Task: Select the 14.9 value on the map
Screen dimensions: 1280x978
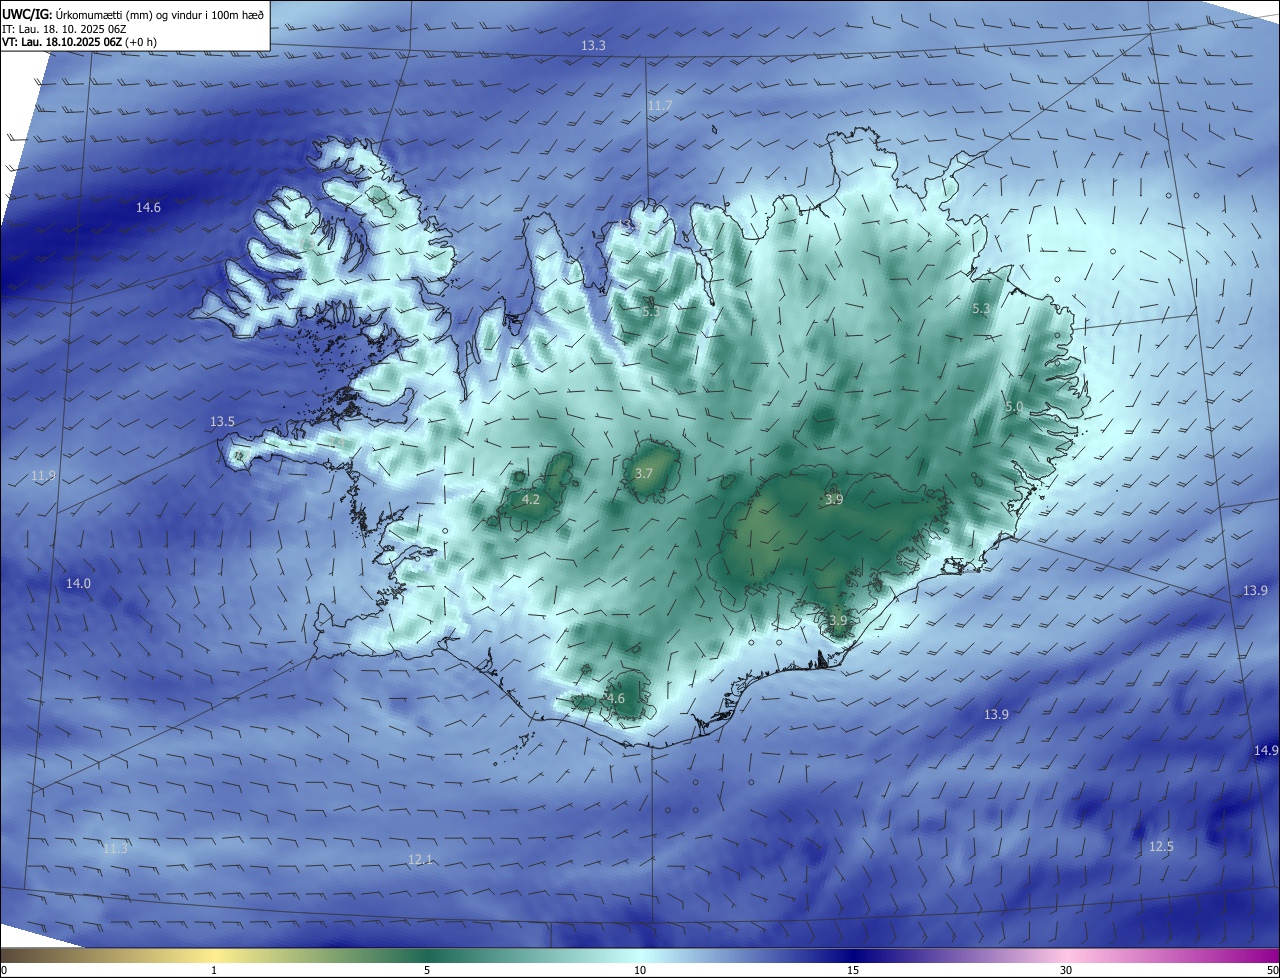Action: tap(1266, 750)
